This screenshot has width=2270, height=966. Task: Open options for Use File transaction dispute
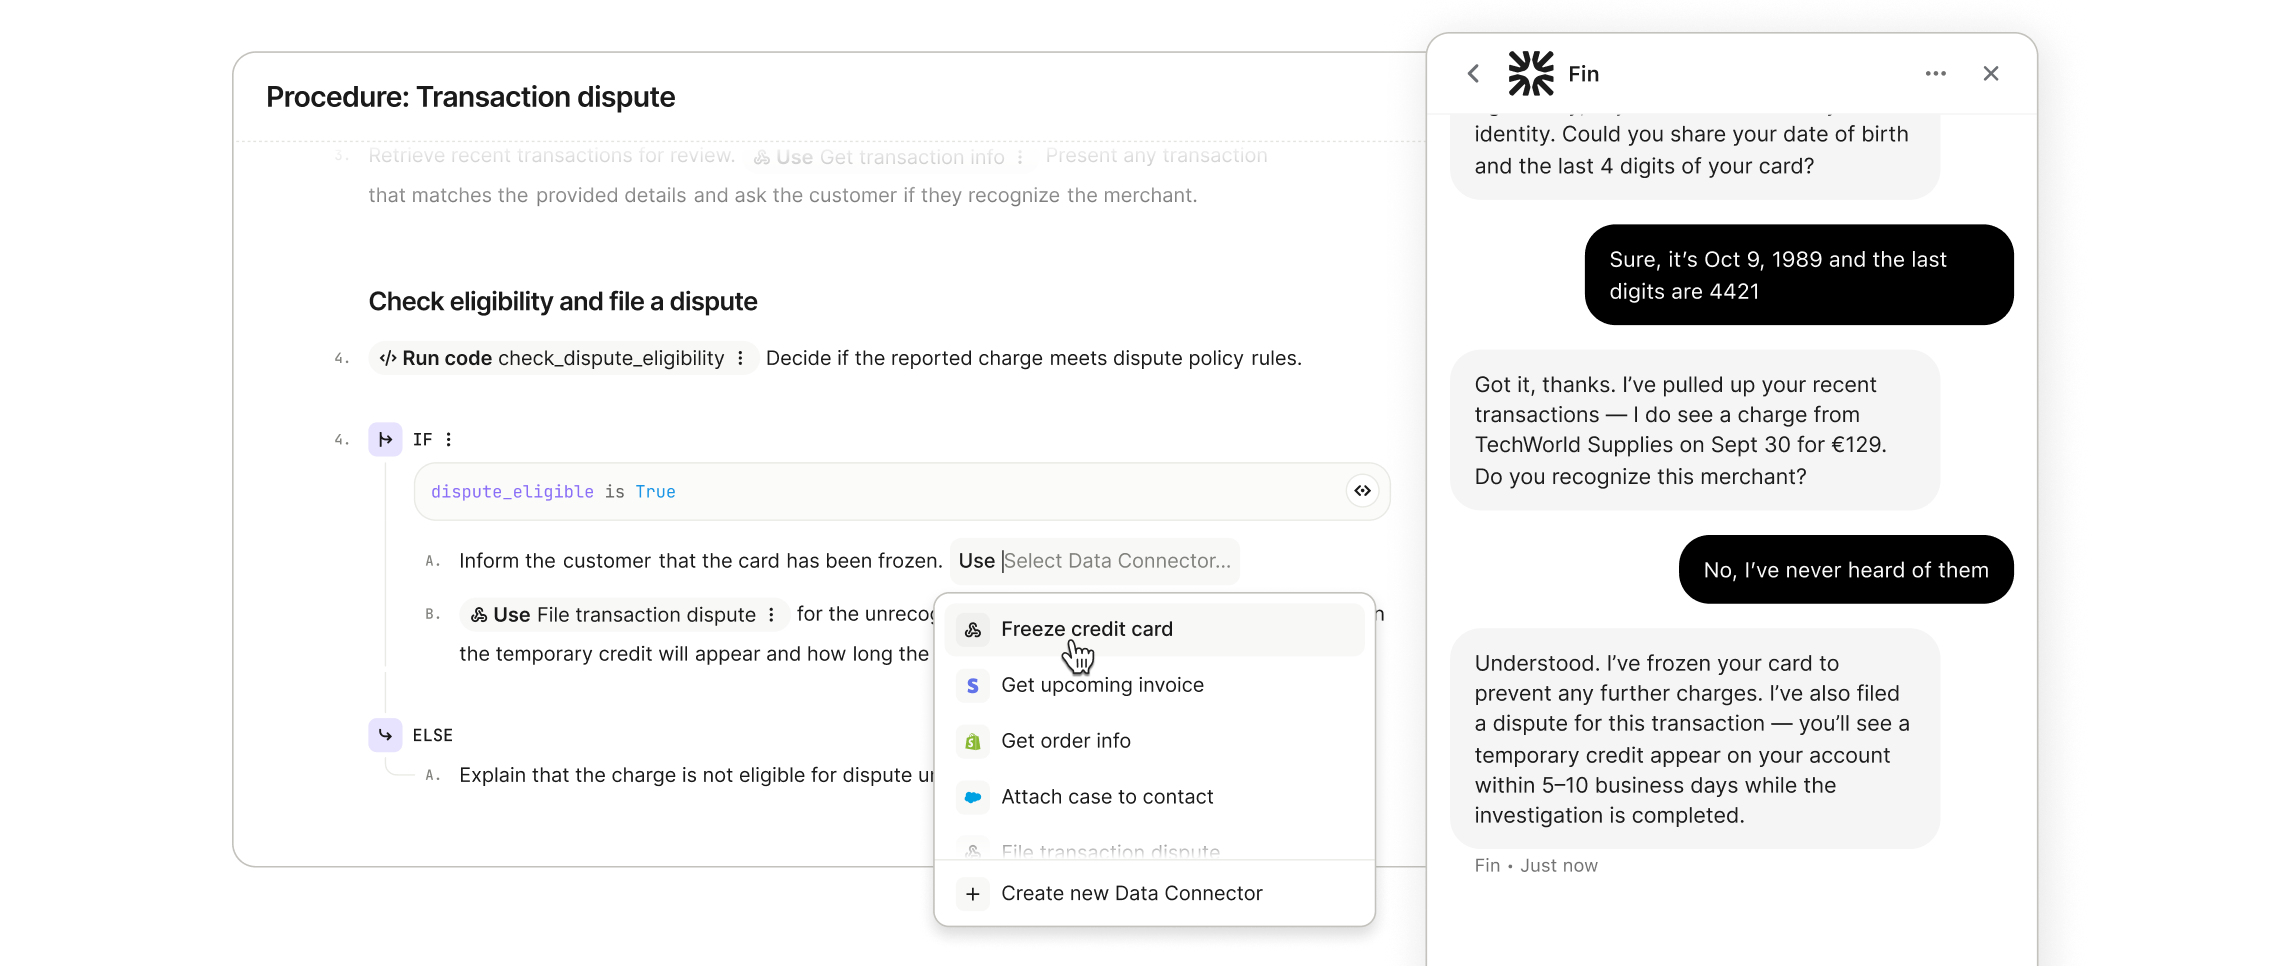(x=771, y=615)
